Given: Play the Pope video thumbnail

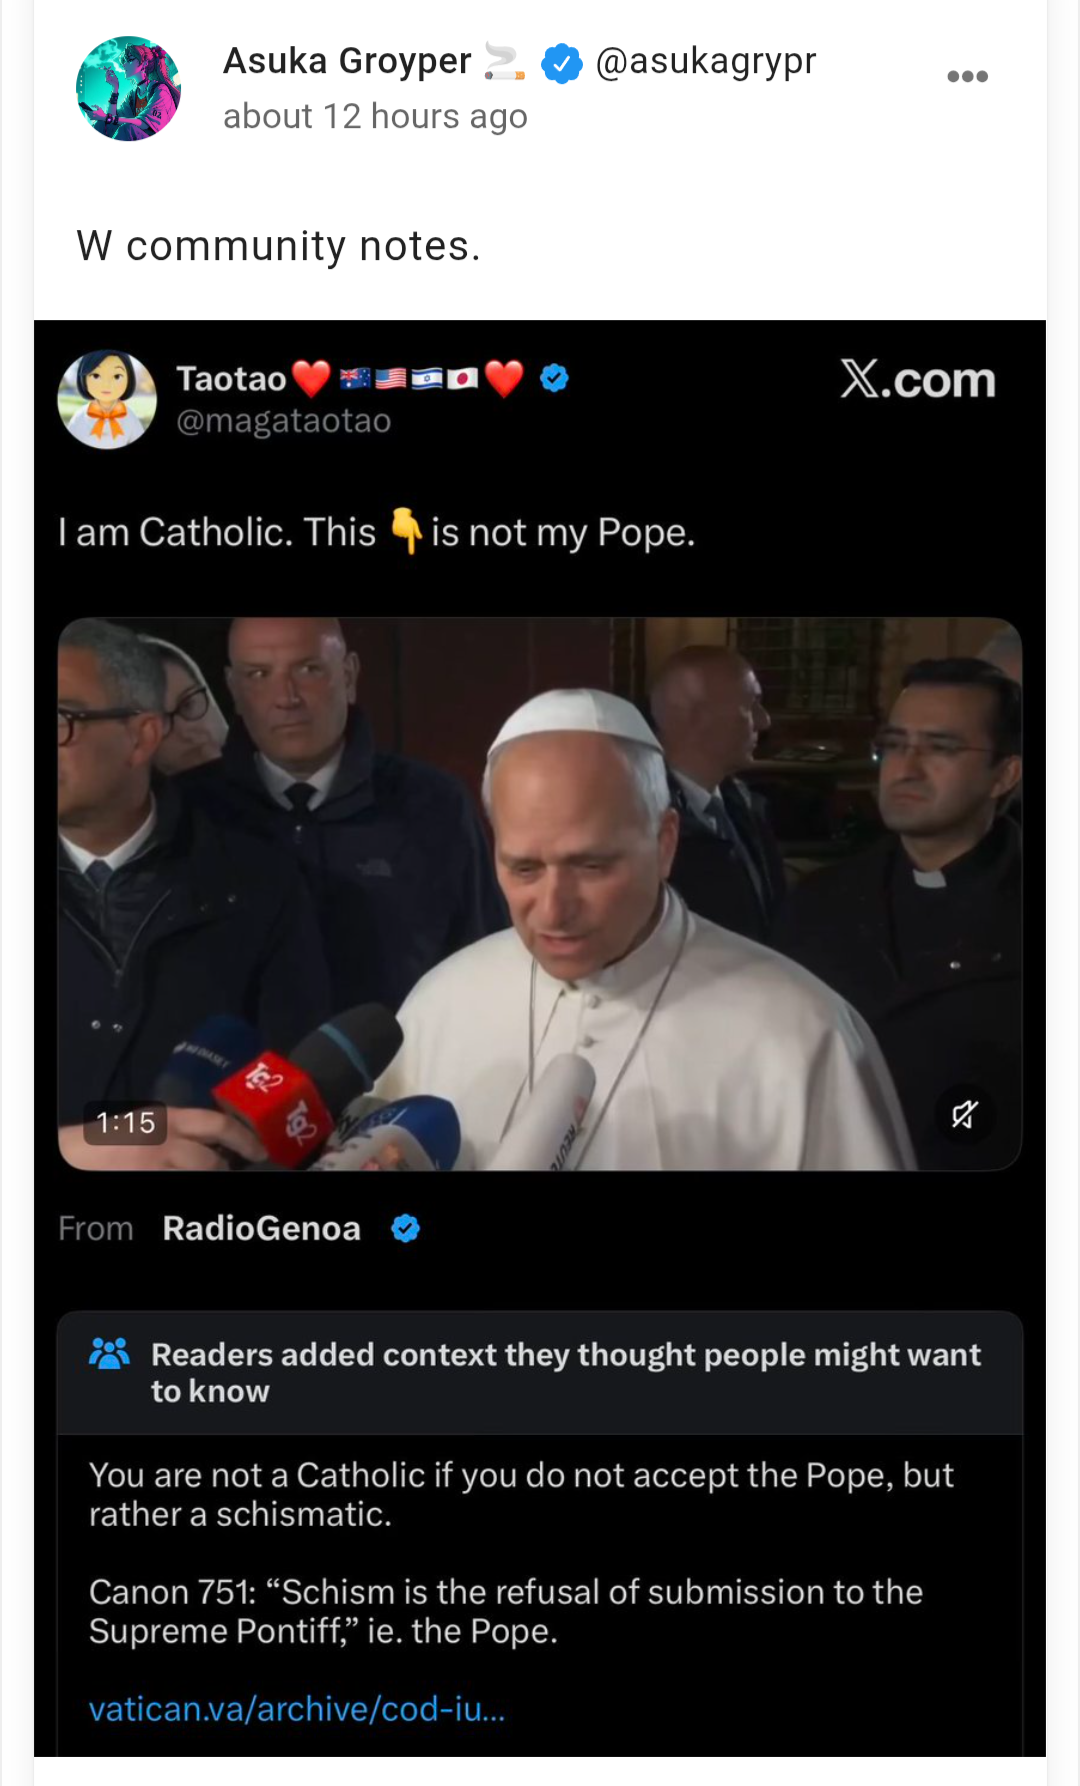Looking at the screenshot, I should coord(540,893).
